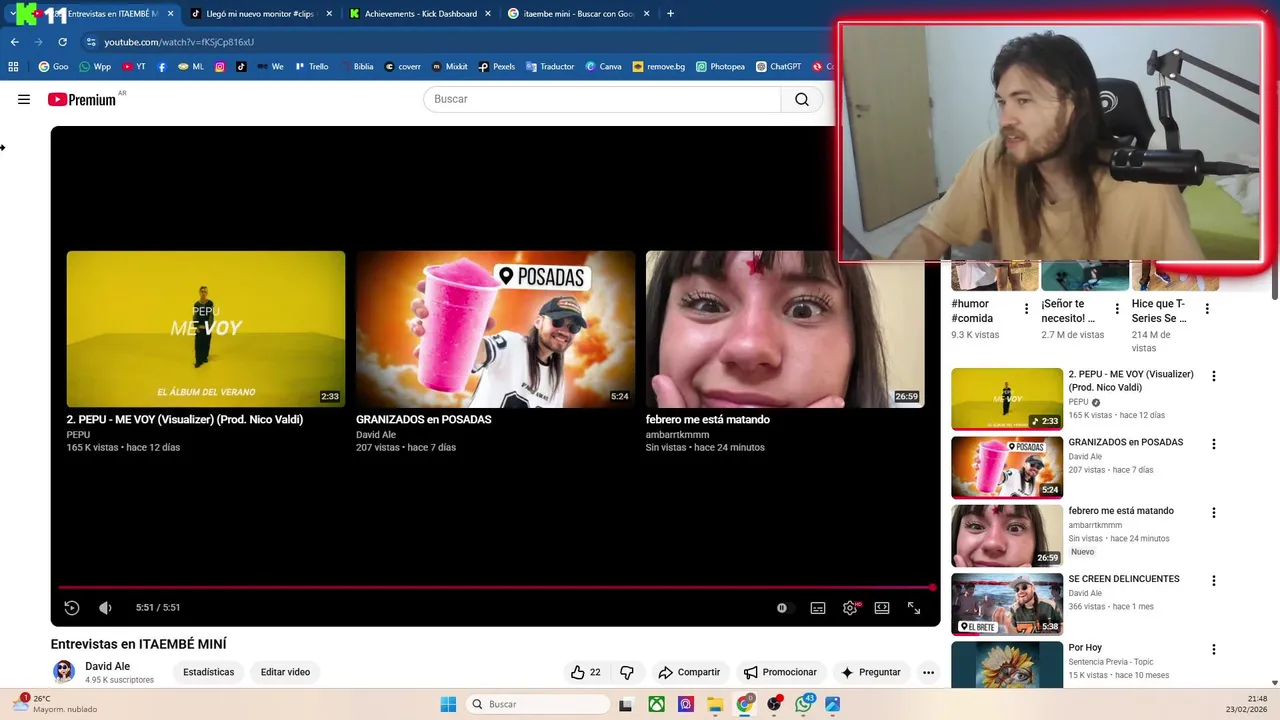Click the Preguntar button
1280x720 pixels.
(871, 672)
